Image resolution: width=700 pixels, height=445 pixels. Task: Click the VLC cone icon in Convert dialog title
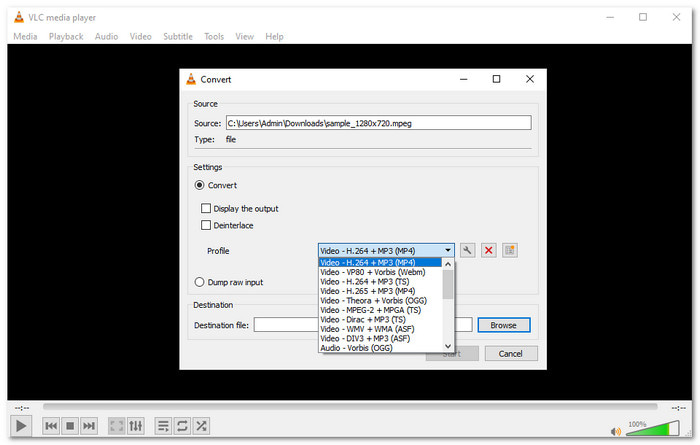point(191,79)
